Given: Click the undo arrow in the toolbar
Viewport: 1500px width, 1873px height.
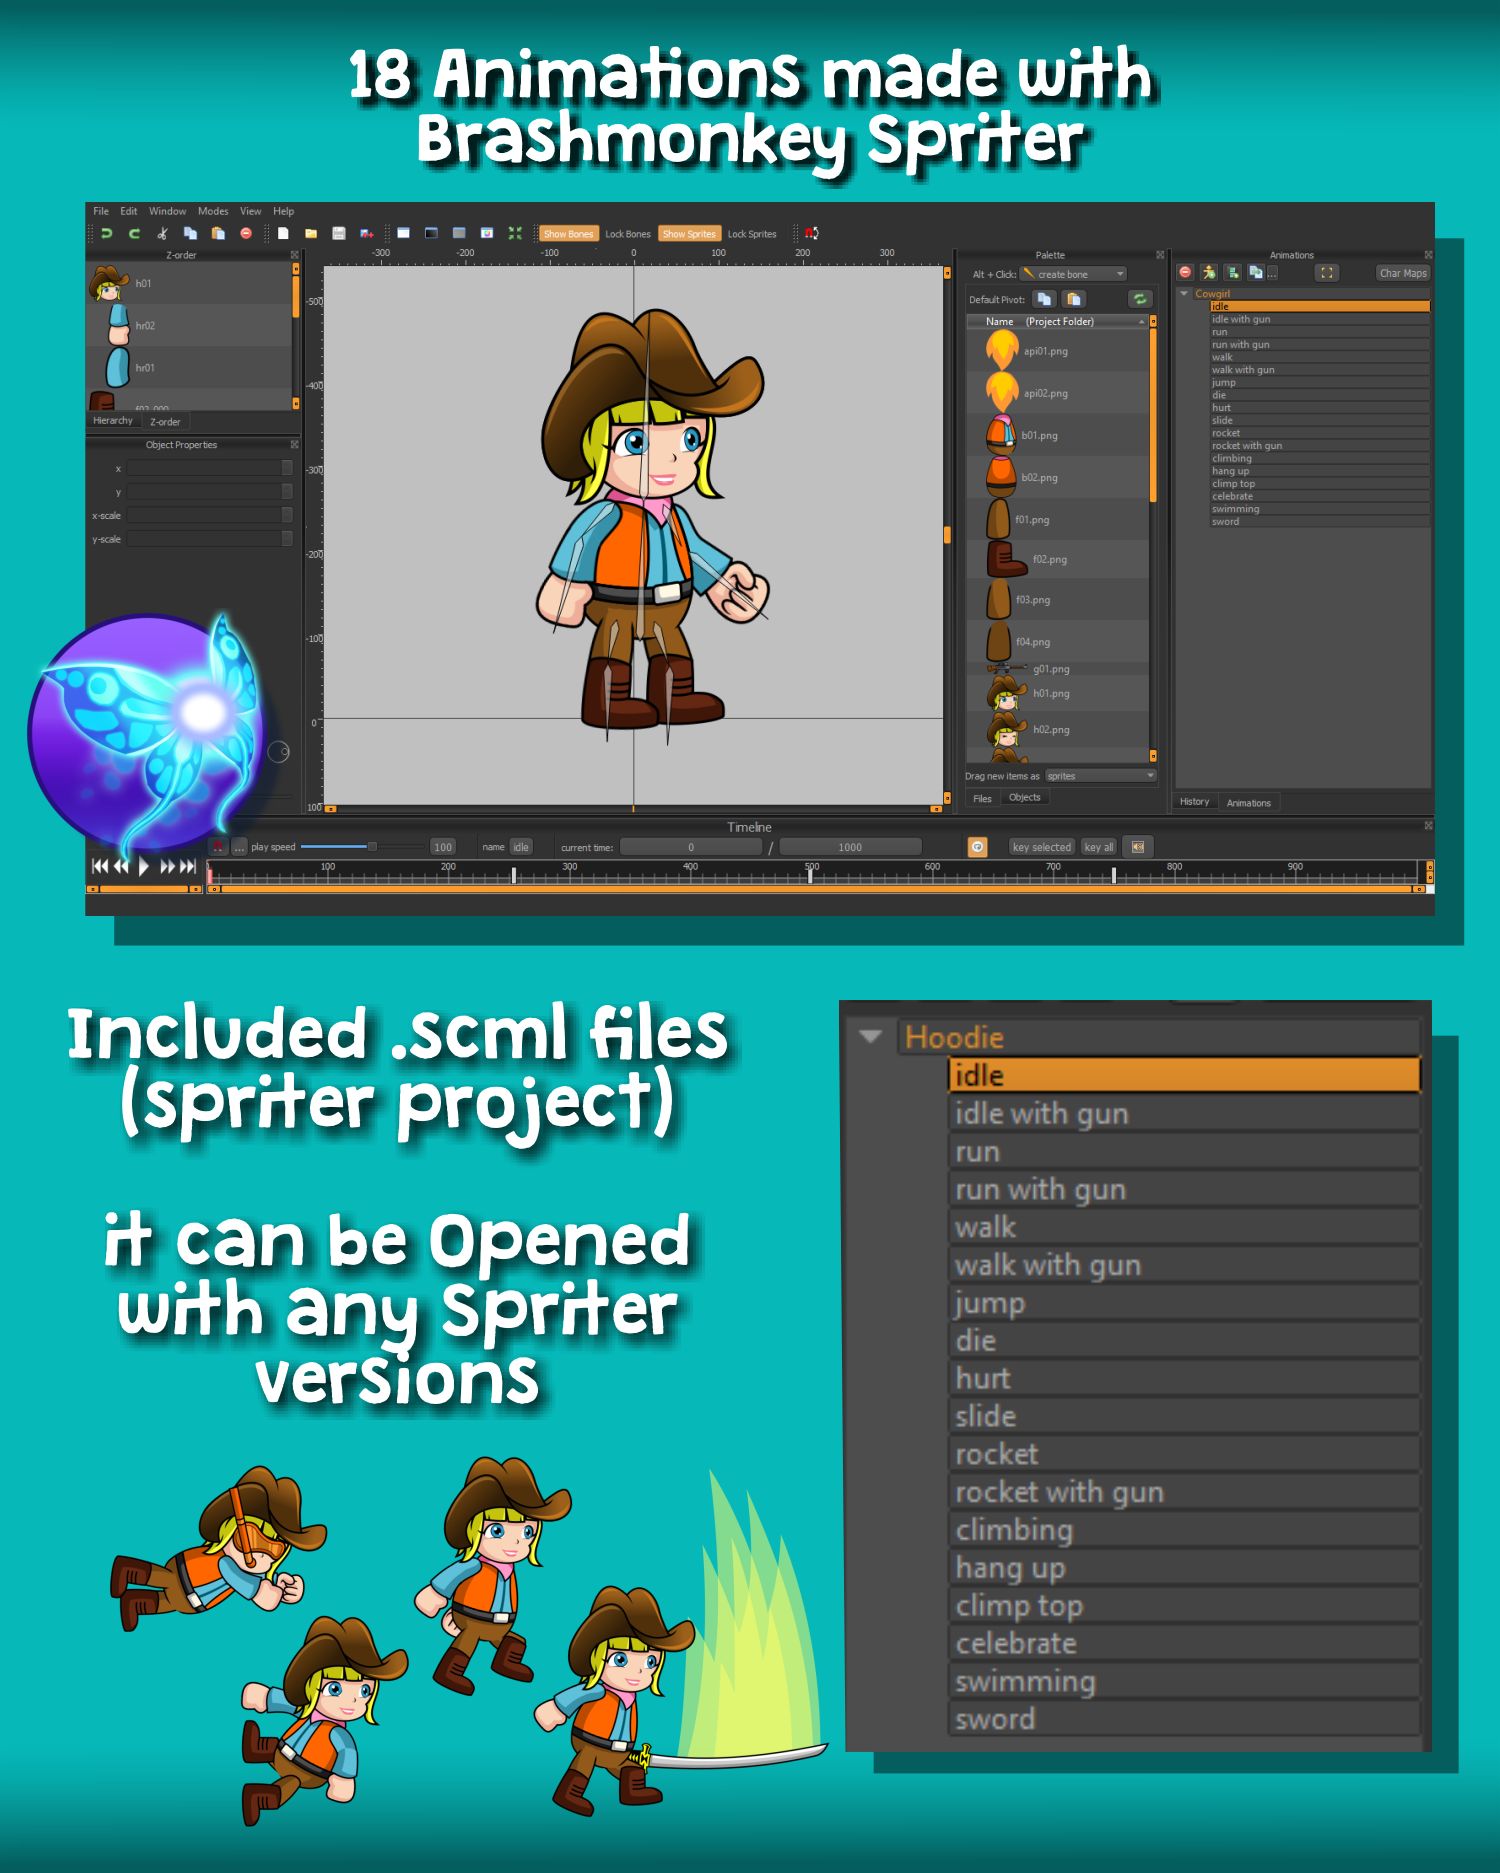Looking at the screenshot, I should click(x=107, y=233).
